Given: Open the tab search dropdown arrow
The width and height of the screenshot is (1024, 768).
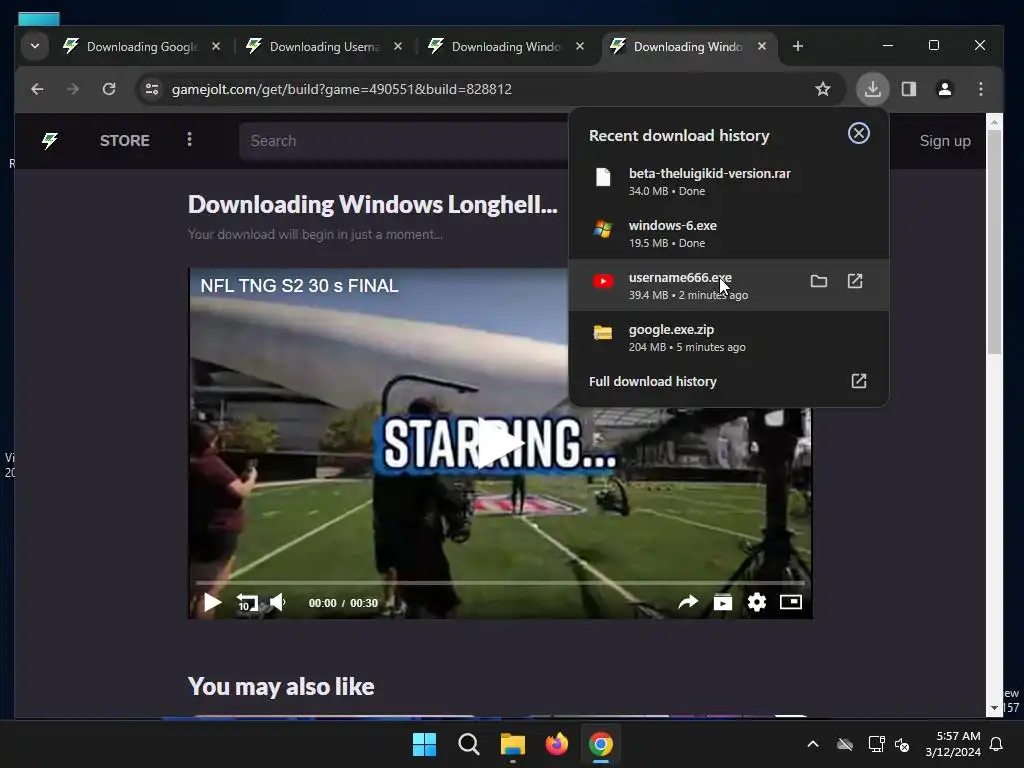Looking at the screenshot, I should pyautogui.click(x=35, y=46).
